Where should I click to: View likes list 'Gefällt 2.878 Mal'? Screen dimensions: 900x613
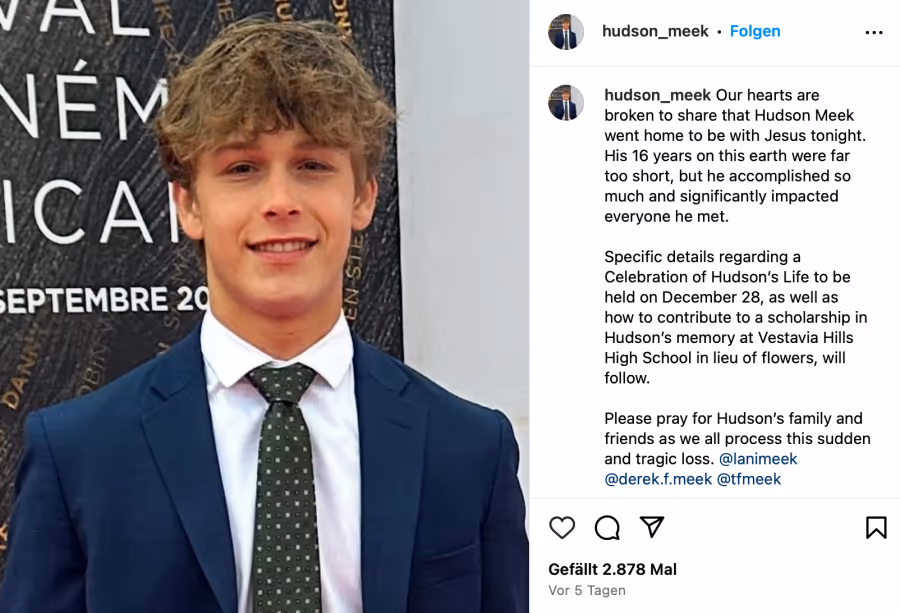pos(612,569)
